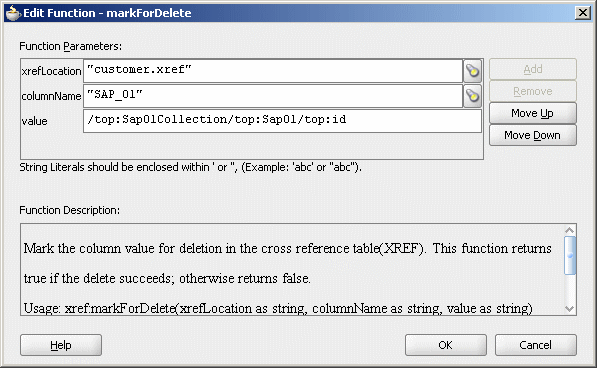
Task: Click the Move Down button
Action: (x=533, y=135)
